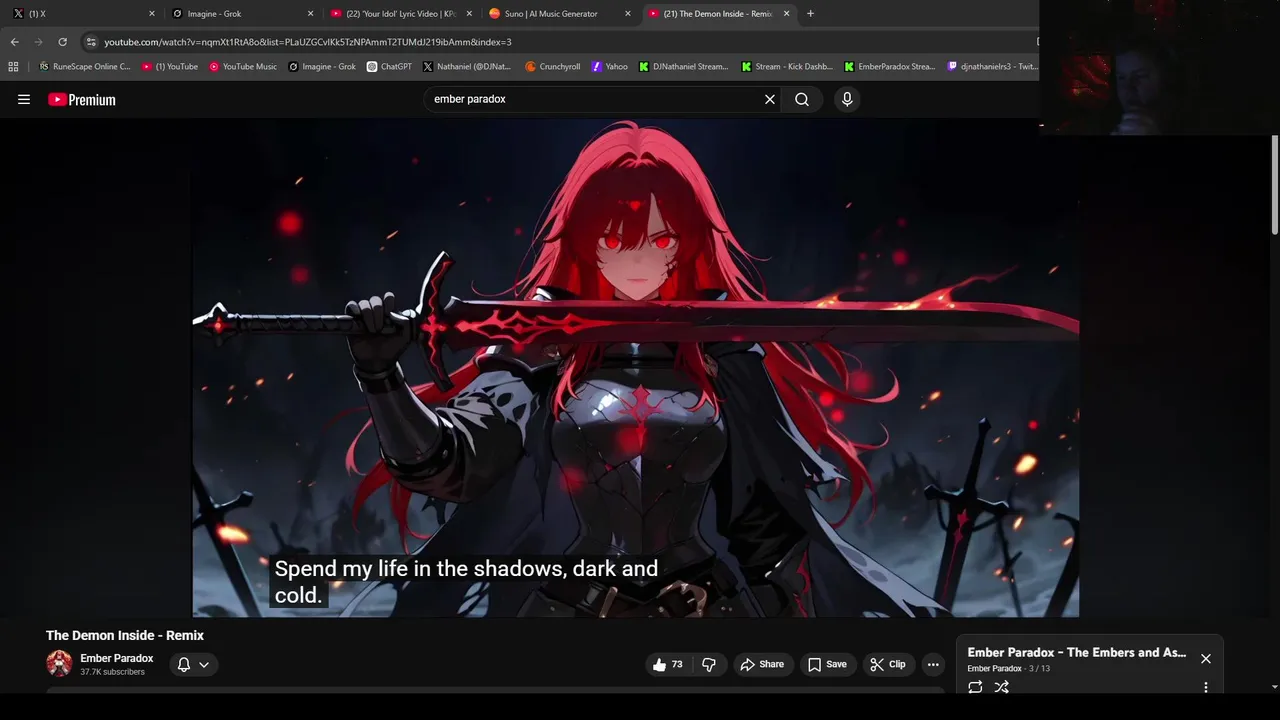Open playlist title Ember Paradox – The Embers
The width and height of the screenshot is (1280, 720).
tap(1077, 652)
